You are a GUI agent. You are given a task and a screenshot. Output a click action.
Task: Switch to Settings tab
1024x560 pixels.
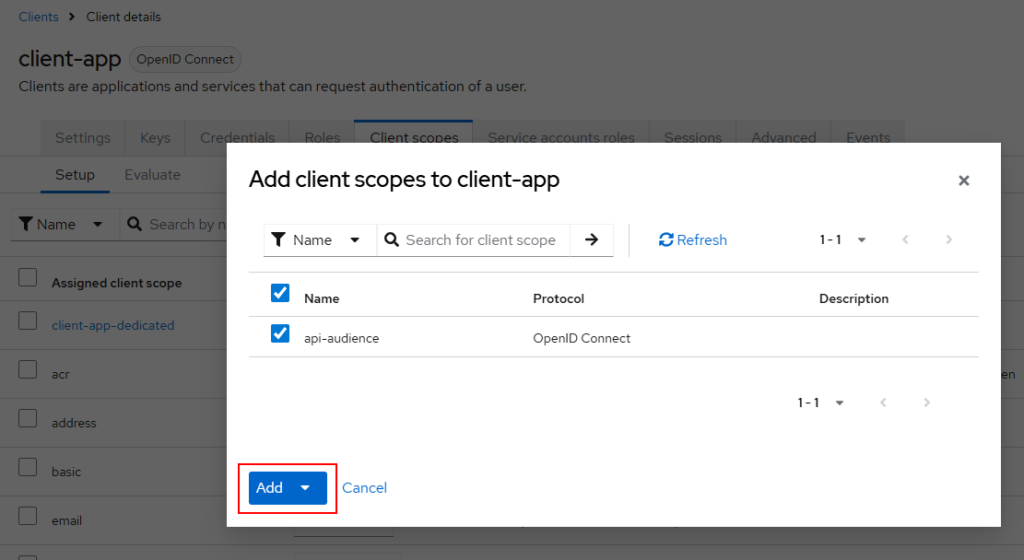click(x=83, y=138)
